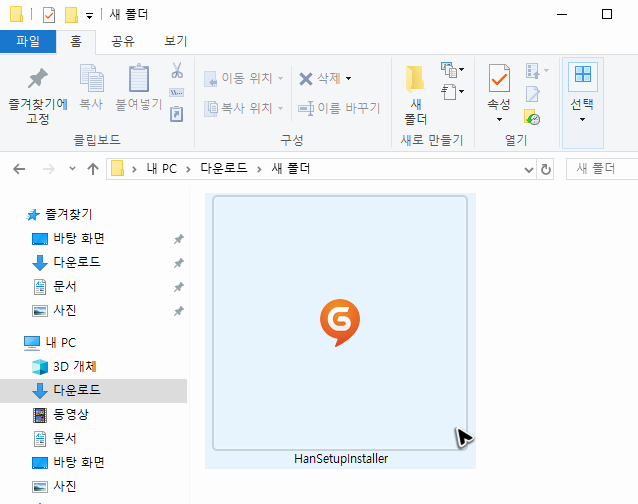Select pinned 바탕 화면 under 즐겨찾기
This screenshot has width=638, height=504.
[x=79, y=238]
